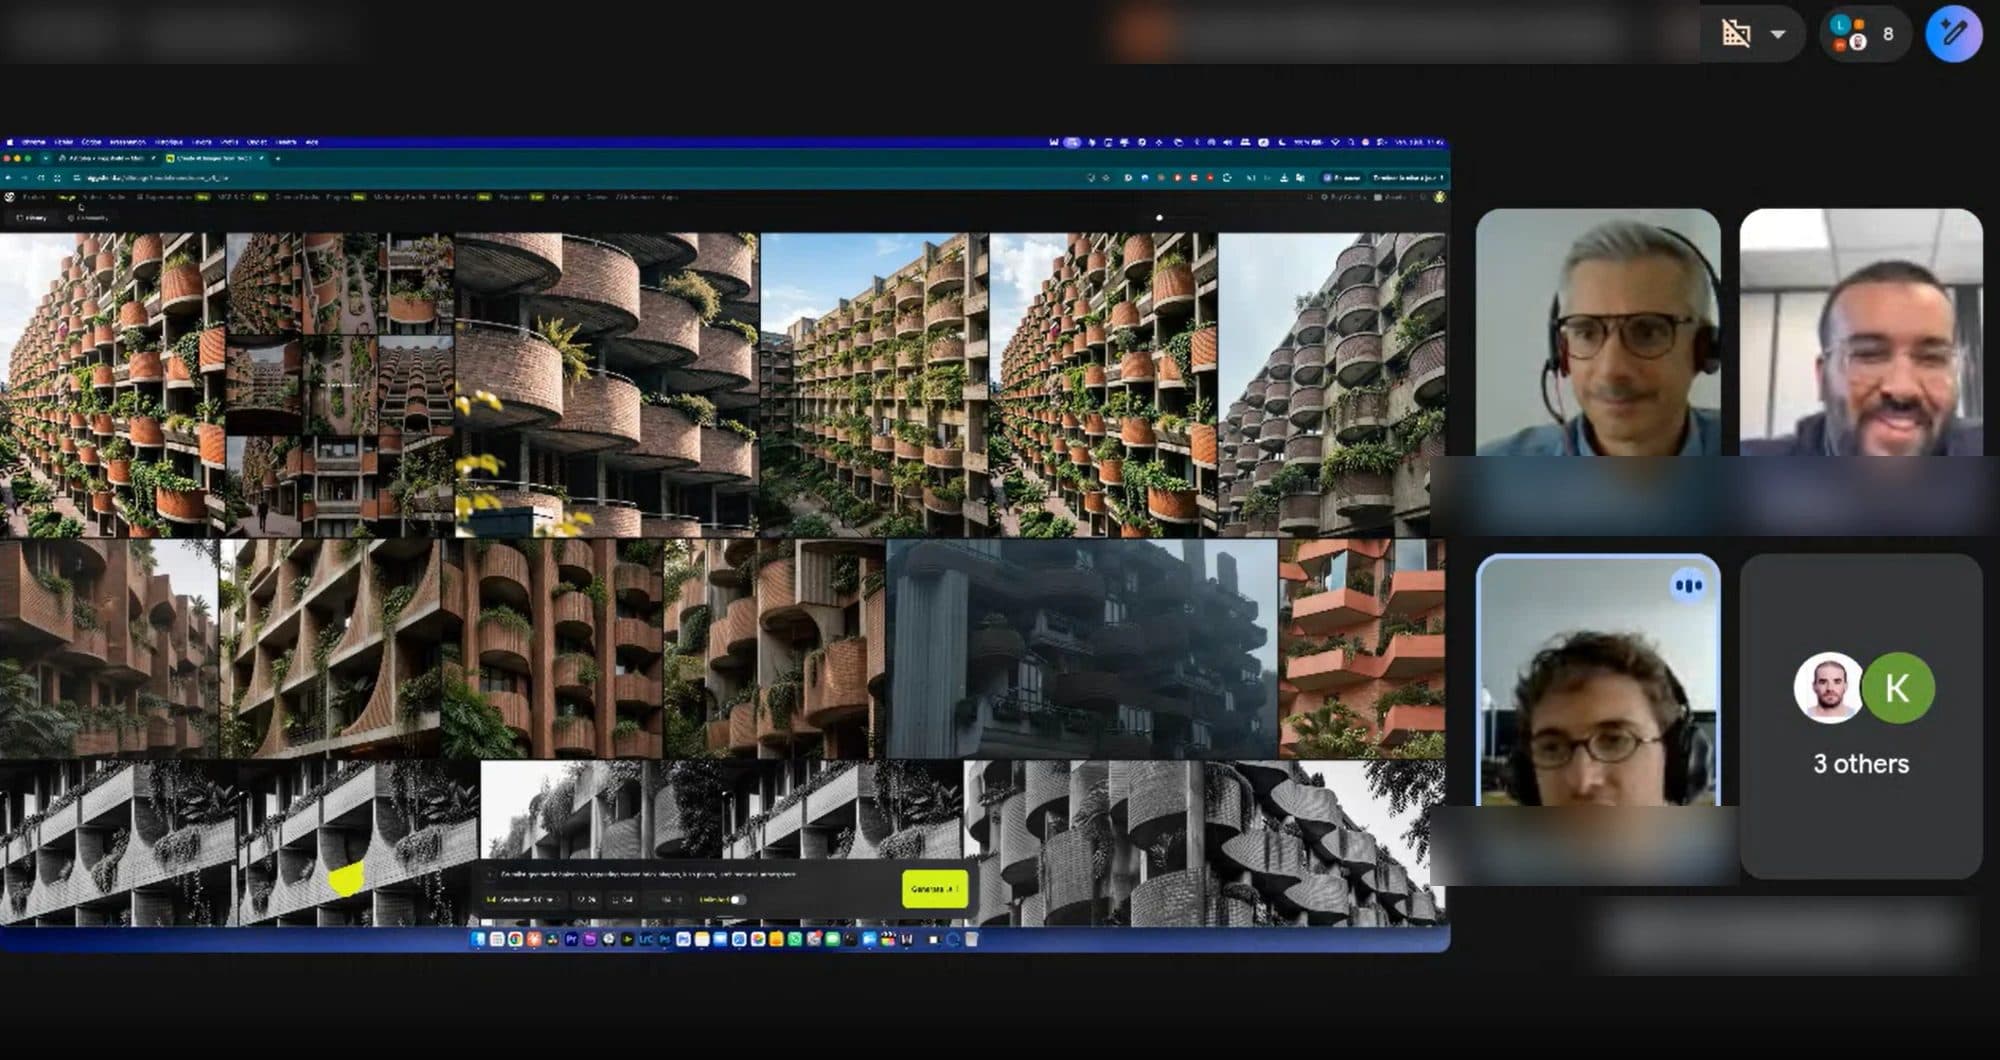
Task: Switch to the Community tab
Action: pyautogui.click(x=88, y=217)
